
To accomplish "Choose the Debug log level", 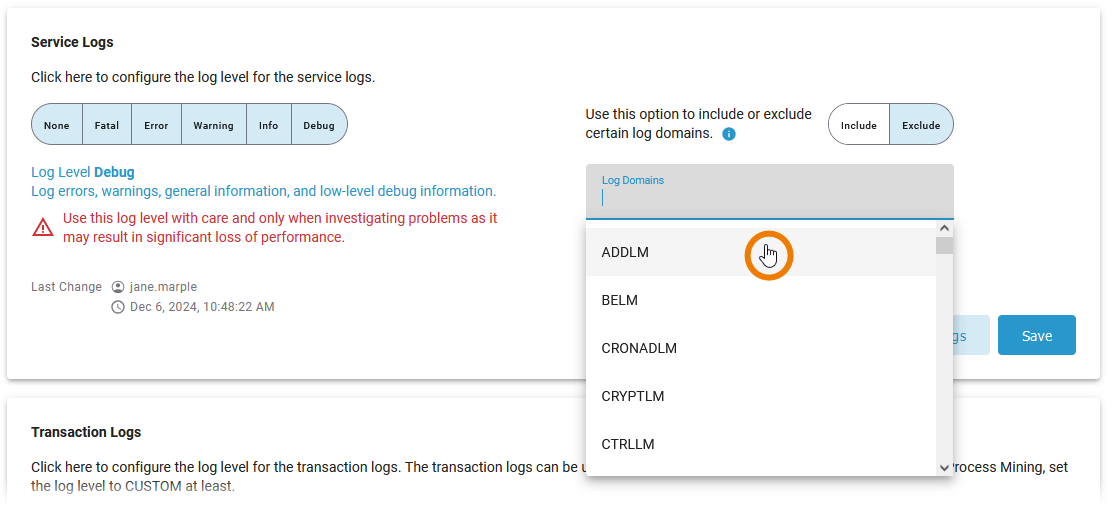I will tap(319, 125).
